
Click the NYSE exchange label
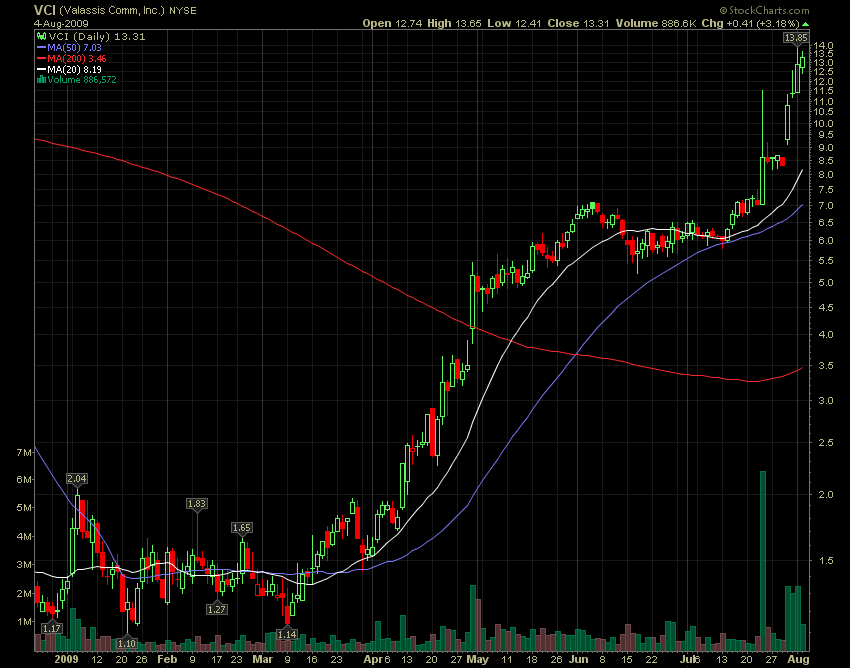pos(183,11)
